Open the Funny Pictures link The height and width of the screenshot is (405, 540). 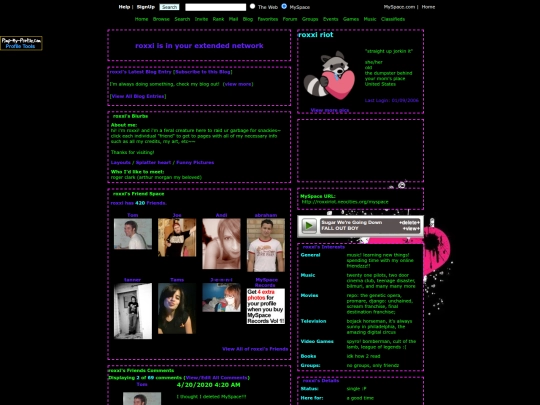195,163
